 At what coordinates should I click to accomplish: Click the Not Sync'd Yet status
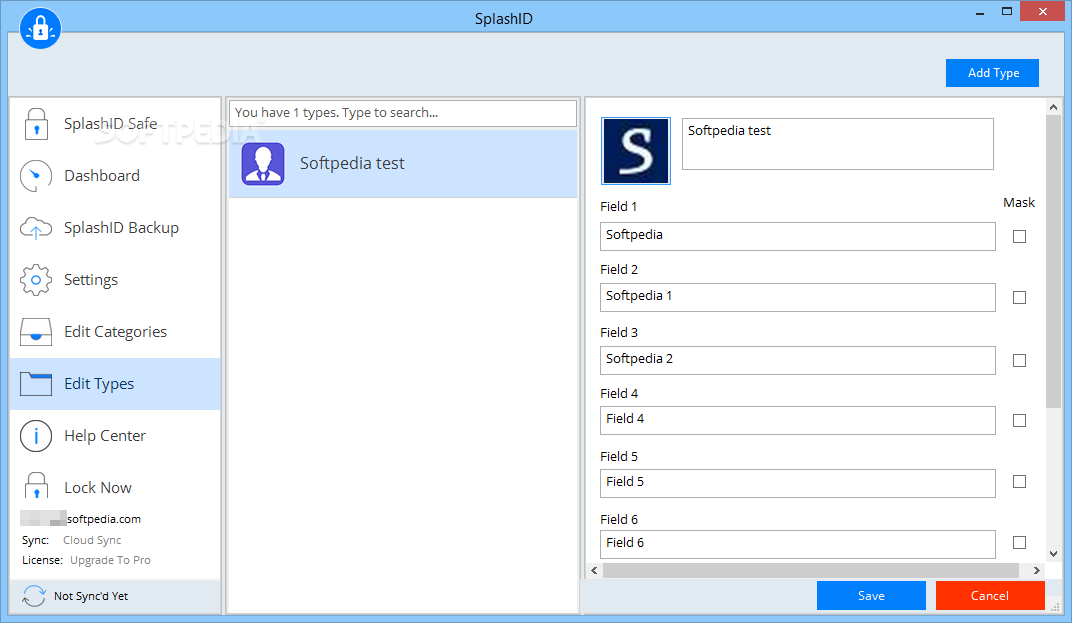(x=91, y=596)
